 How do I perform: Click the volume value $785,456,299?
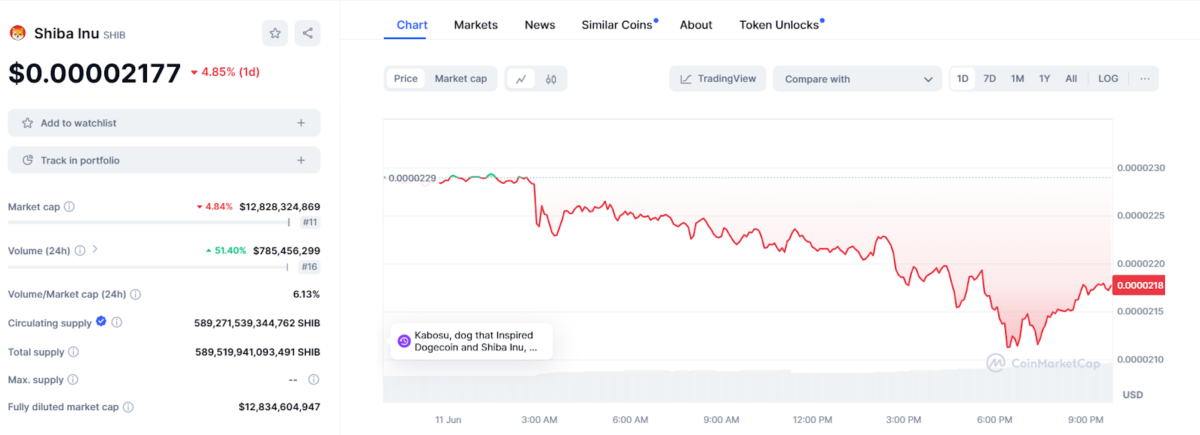point(286,251)
